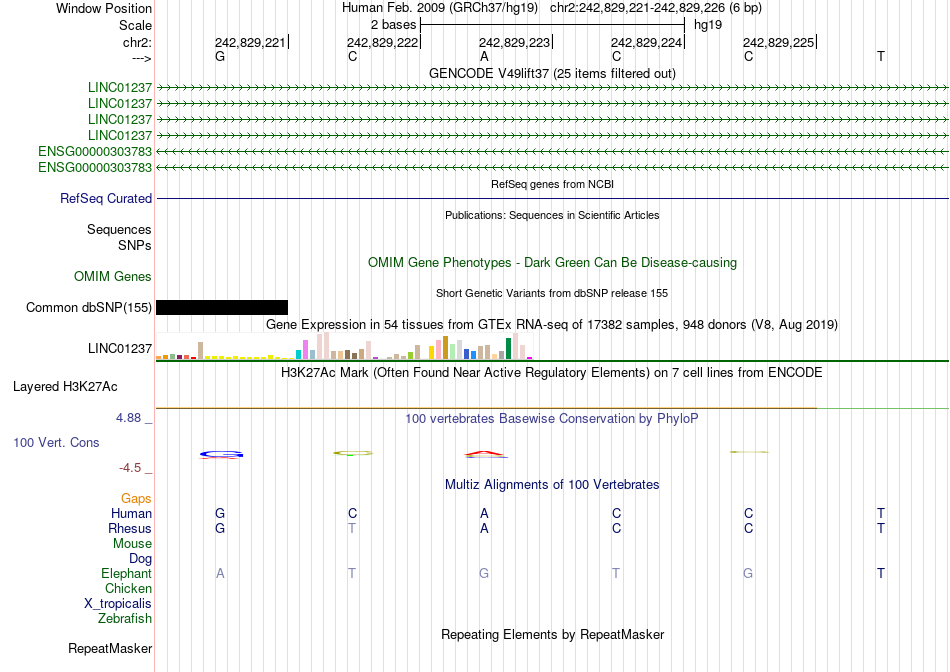The image size is (950, 672).
Task: Click the Human species label
Action: coord(131,513)
